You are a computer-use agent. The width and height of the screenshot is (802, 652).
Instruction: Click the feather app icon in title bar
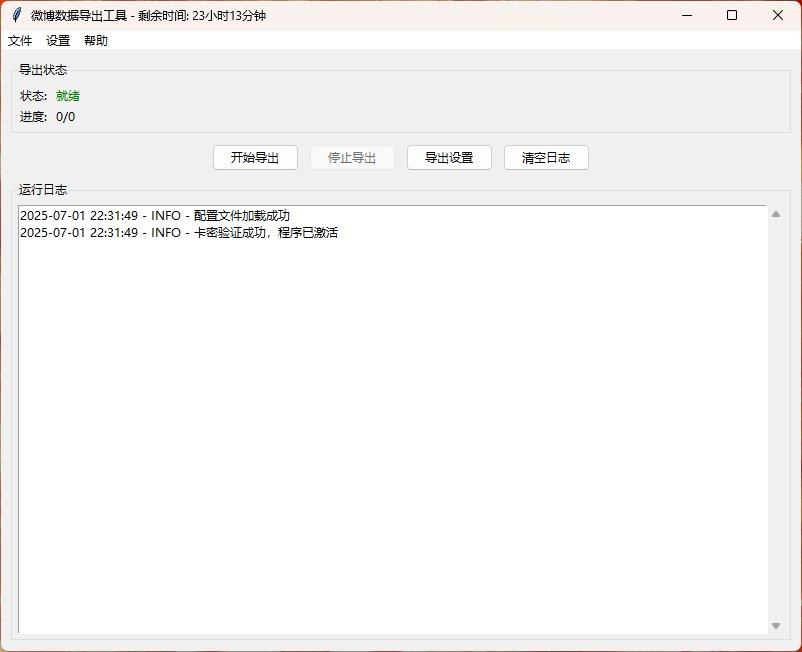[17, 15]
